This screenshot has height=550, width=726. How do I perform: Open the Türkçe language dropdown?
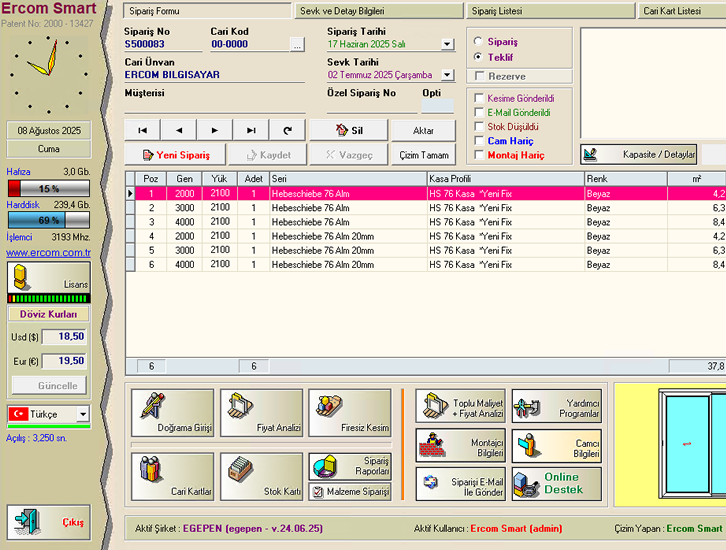(x=82, y=414)
